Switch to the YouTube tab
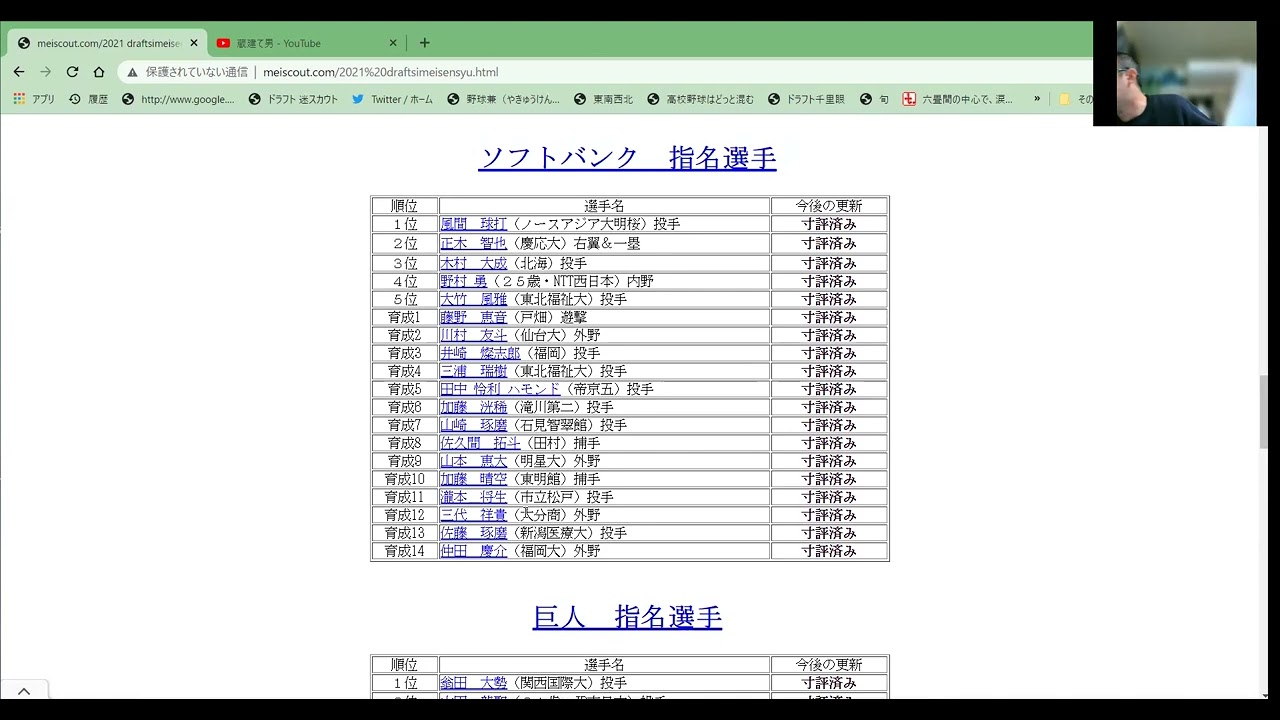 [300, 43]
